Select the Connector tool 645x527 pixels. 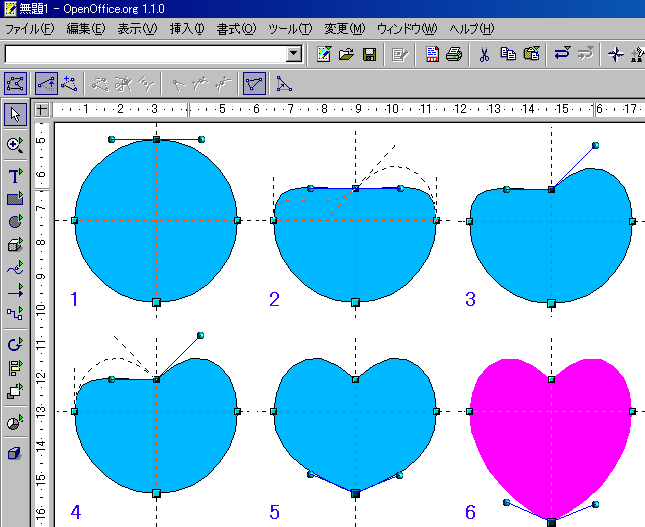point(16,314)
